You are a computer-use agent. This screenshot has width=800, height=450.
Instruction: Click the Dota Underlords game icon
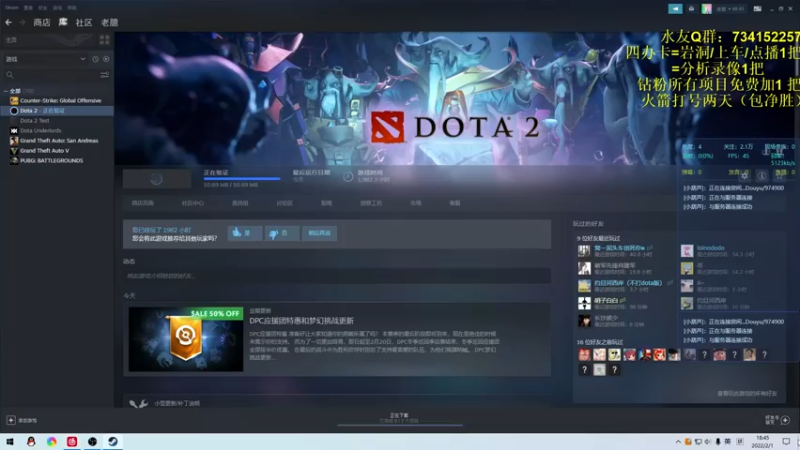coord(14,131)
